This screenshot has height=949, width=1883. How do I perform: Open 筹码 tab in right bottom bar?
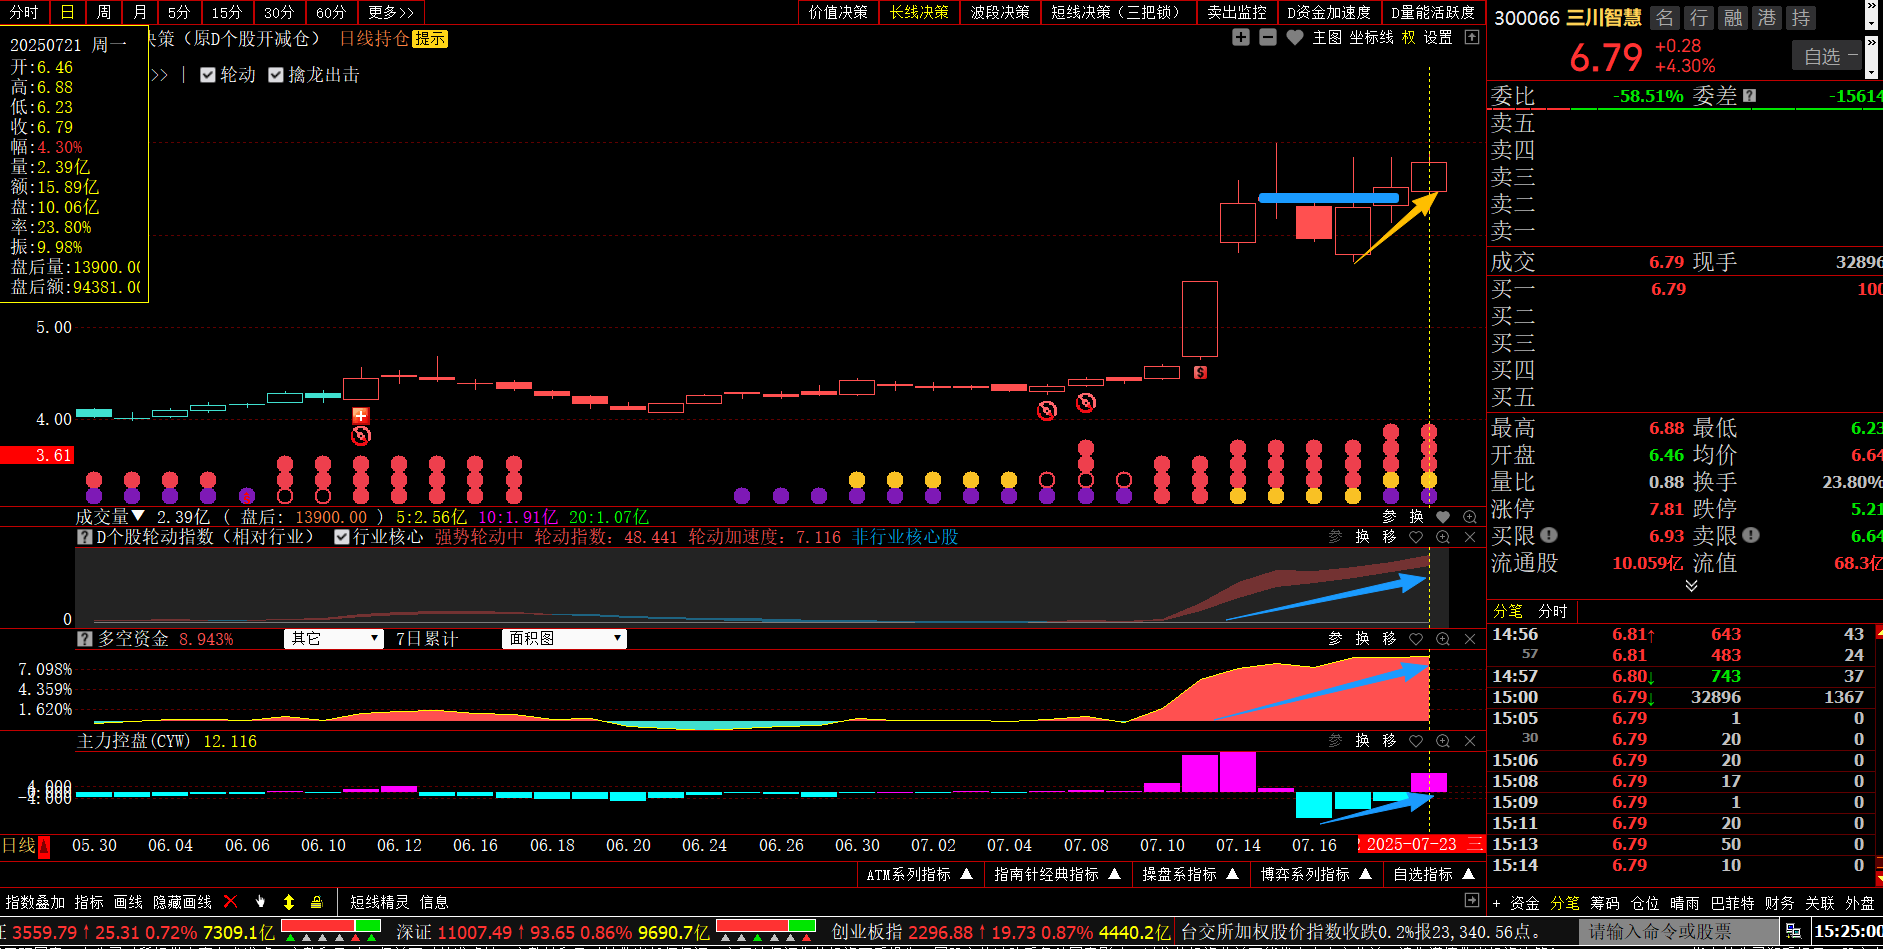pos(1605,903)
